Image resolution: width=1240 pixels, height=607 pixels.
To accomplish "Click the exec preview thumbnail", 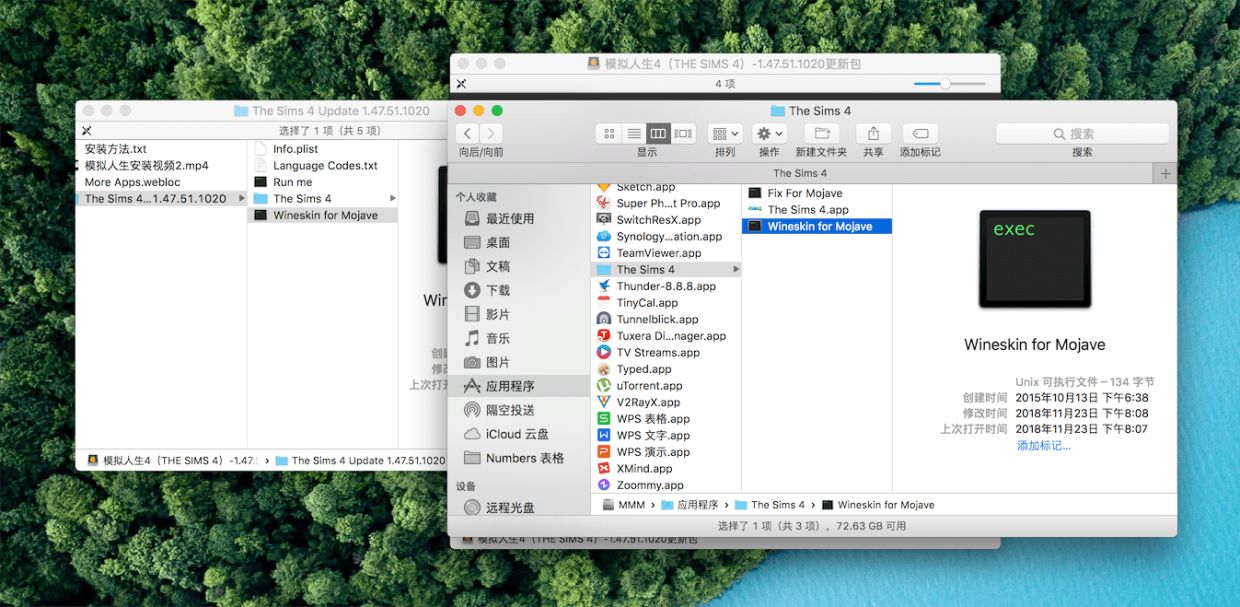I will coord(1034,258).
